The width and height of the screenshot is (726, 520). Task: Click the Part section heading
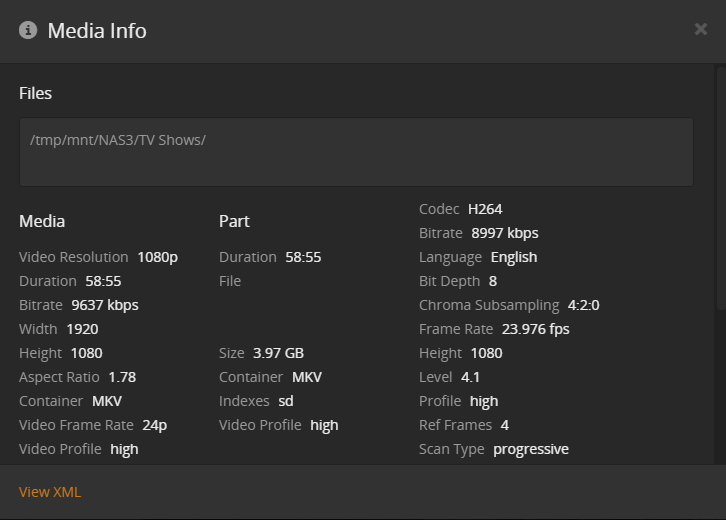234,221
